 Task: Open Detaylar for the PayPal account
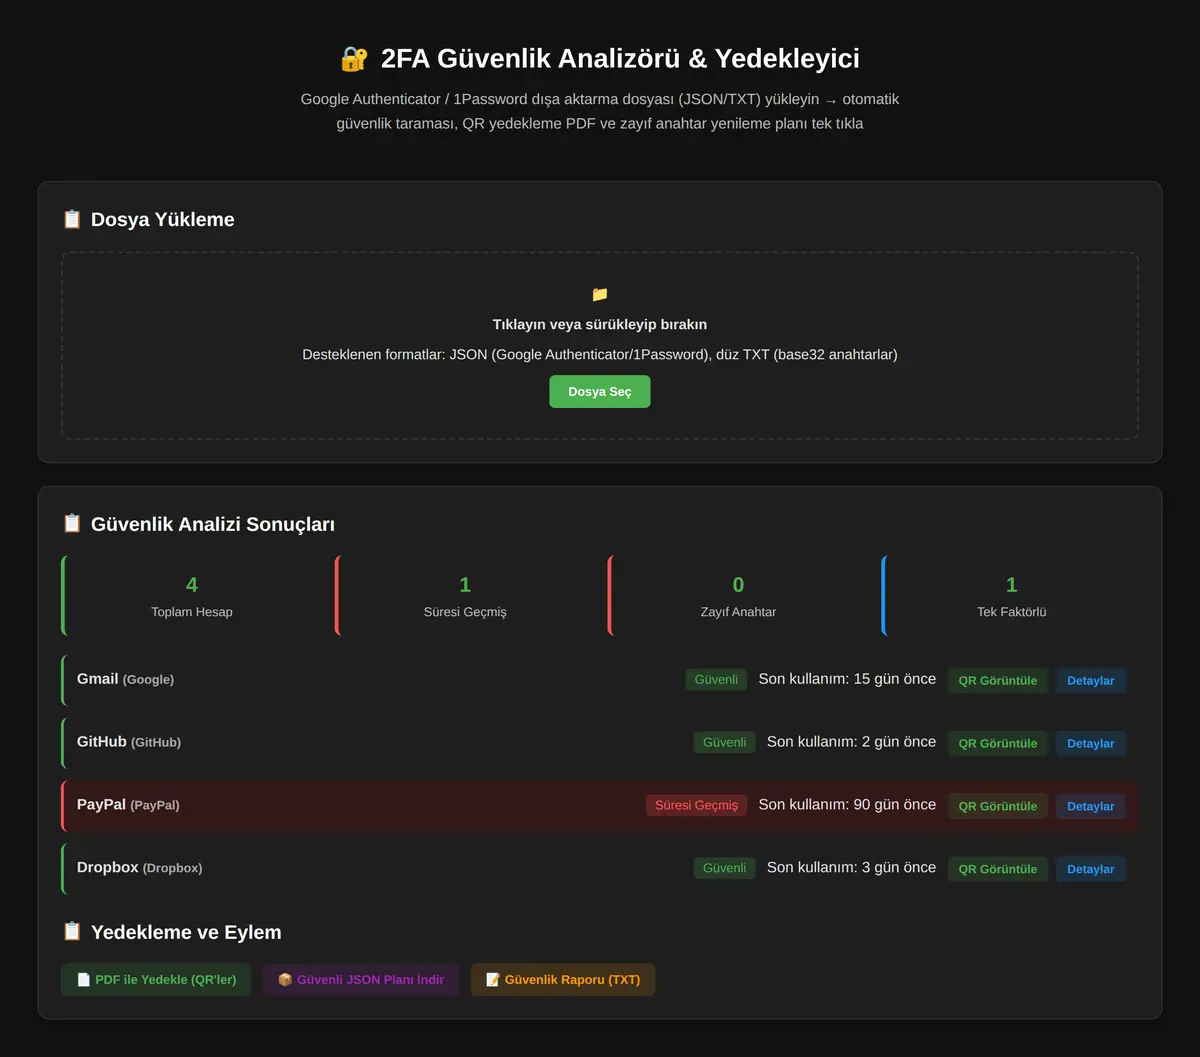tap(1091, 807)
